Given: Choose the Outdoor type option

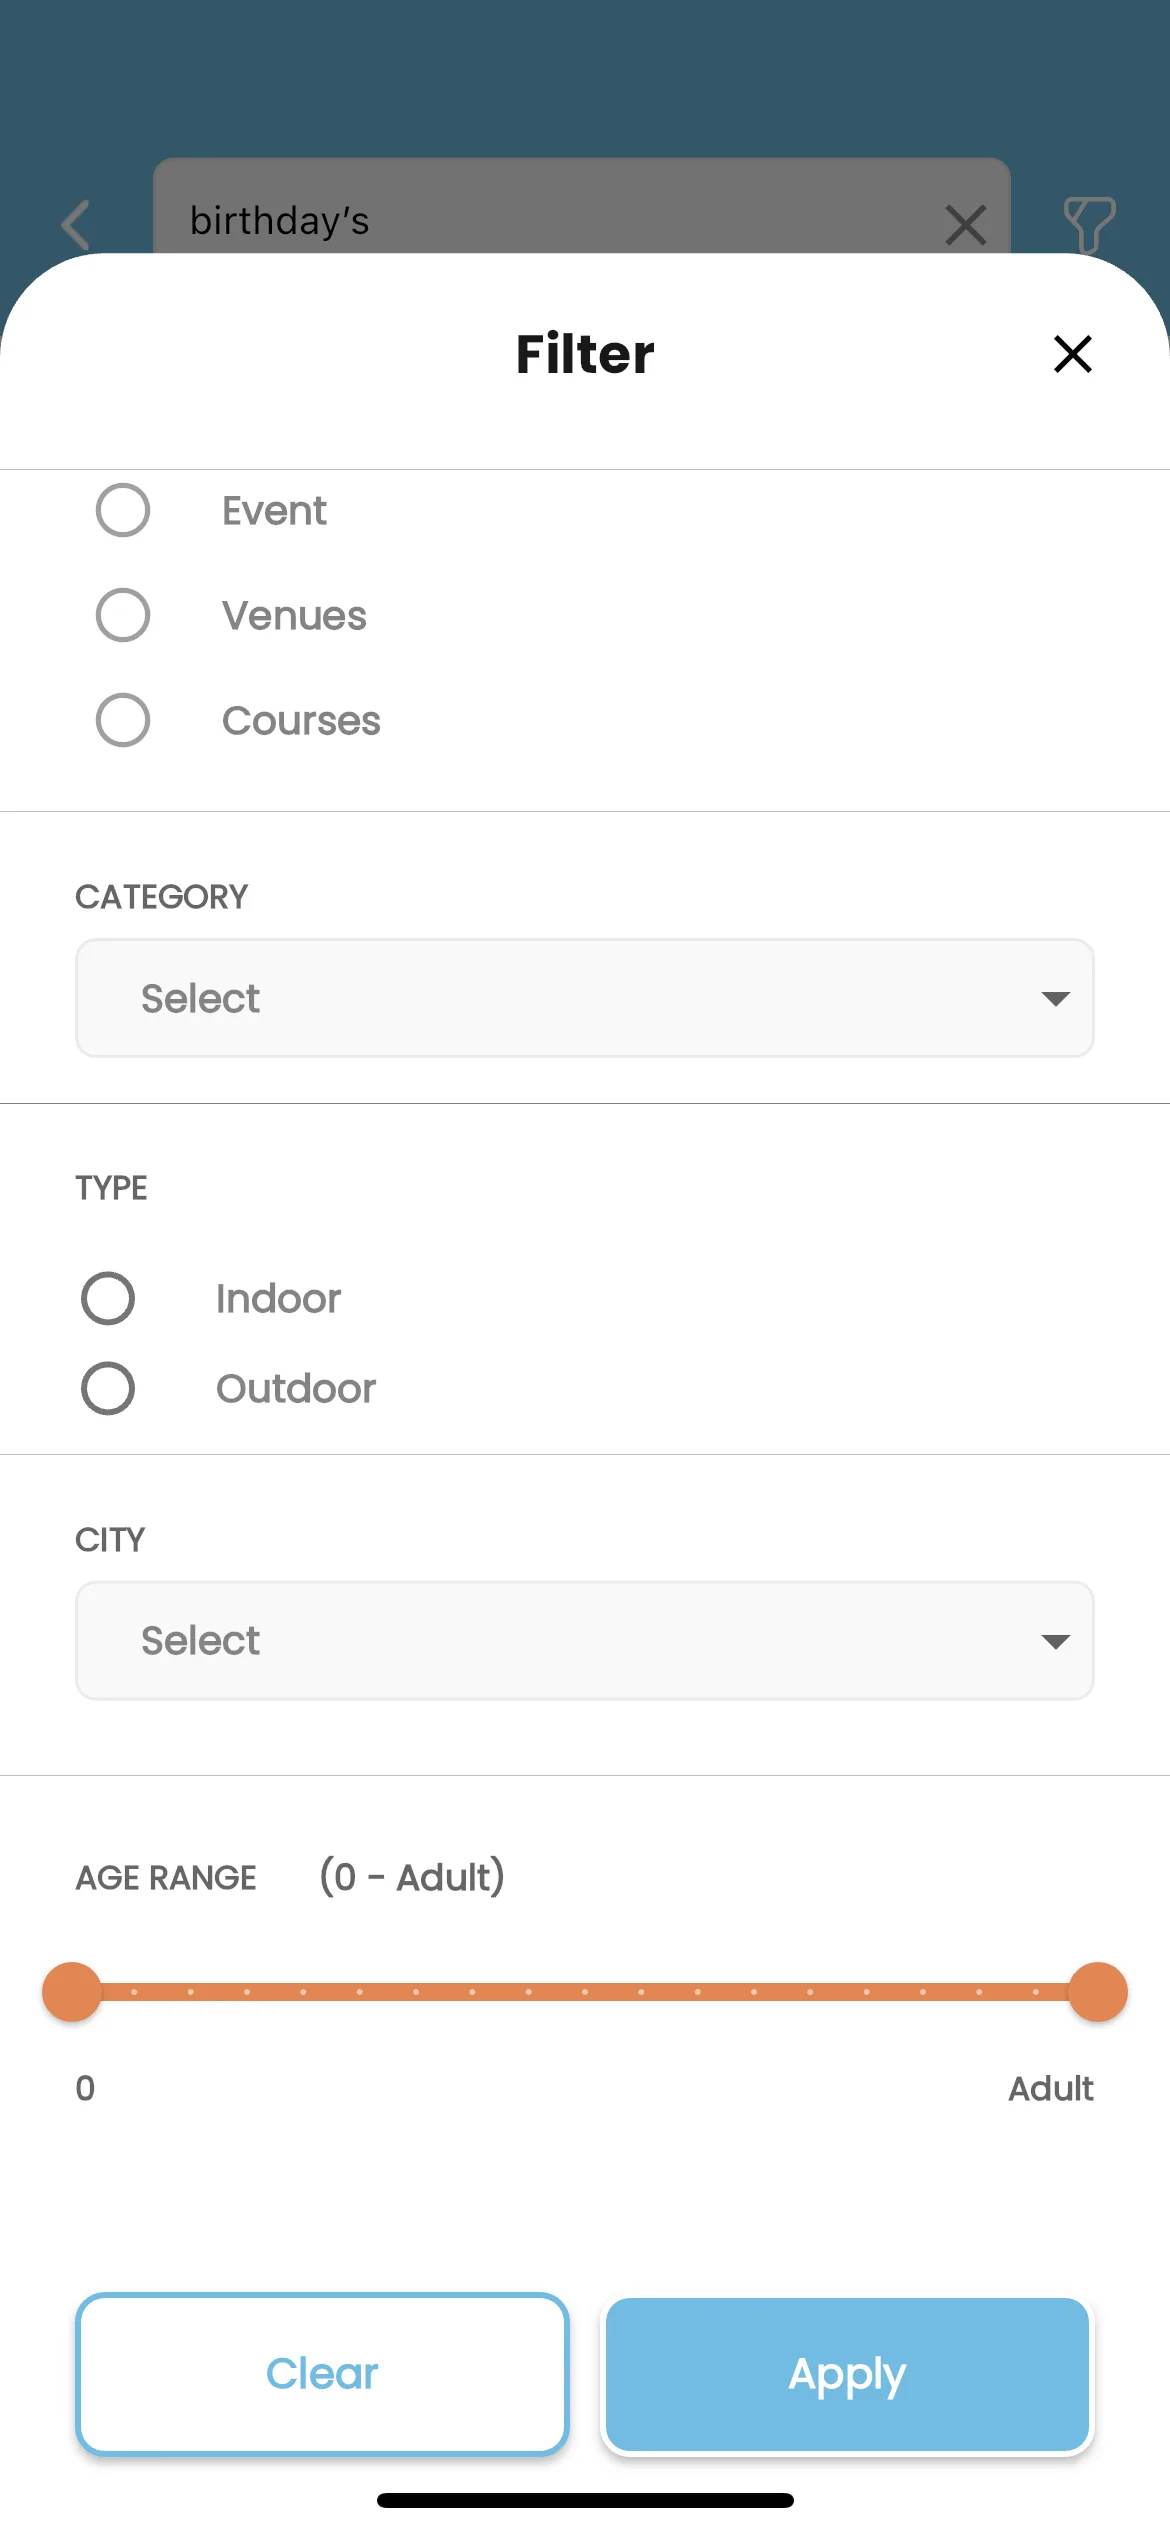Looking at the screenshot, I should (x=108, y=1388).
